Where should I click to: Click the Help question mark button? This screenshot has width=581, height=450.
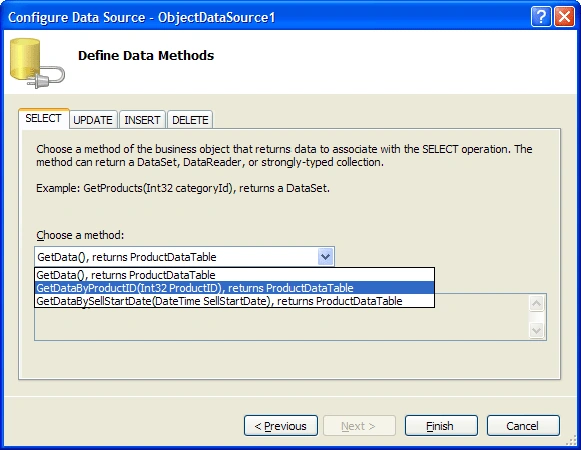coord(541,17)
